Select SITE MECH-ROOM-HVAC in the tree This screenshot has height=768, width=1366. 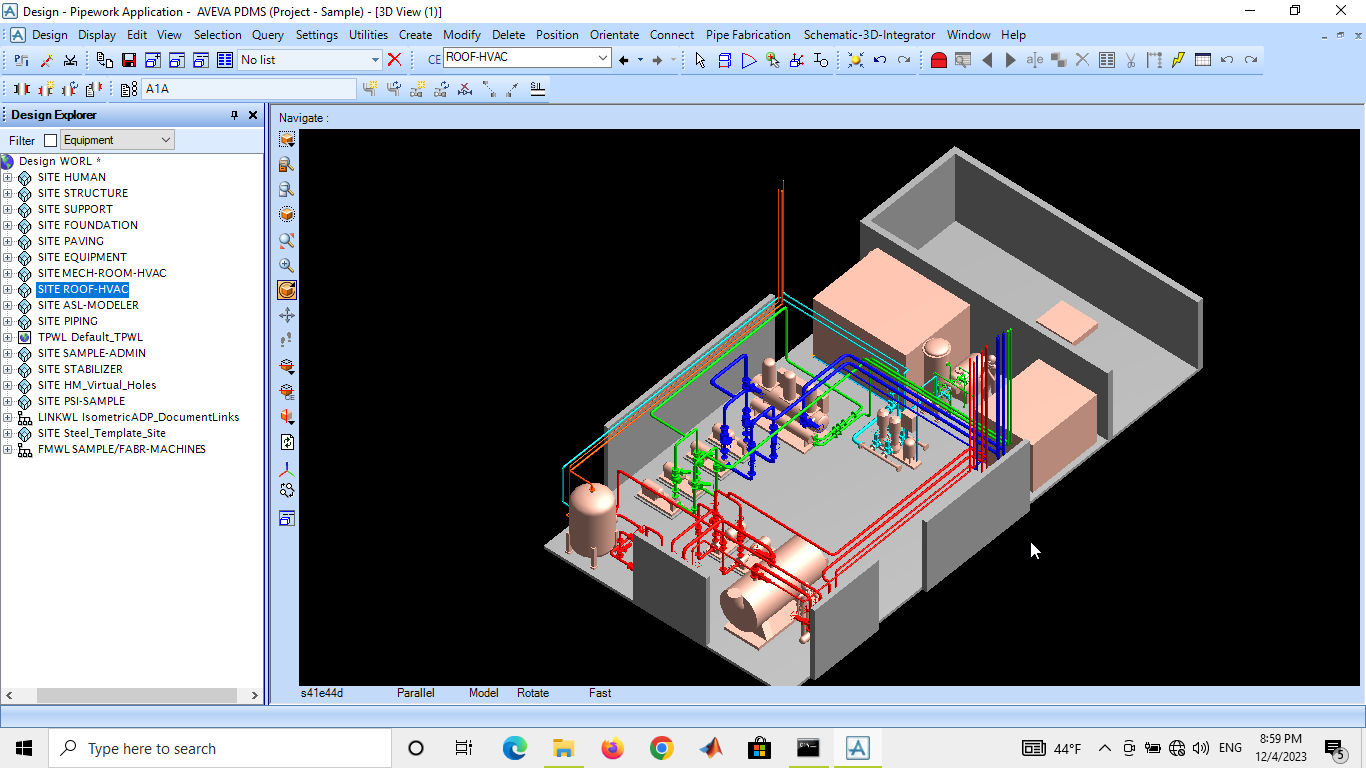(x=102, y=273)
